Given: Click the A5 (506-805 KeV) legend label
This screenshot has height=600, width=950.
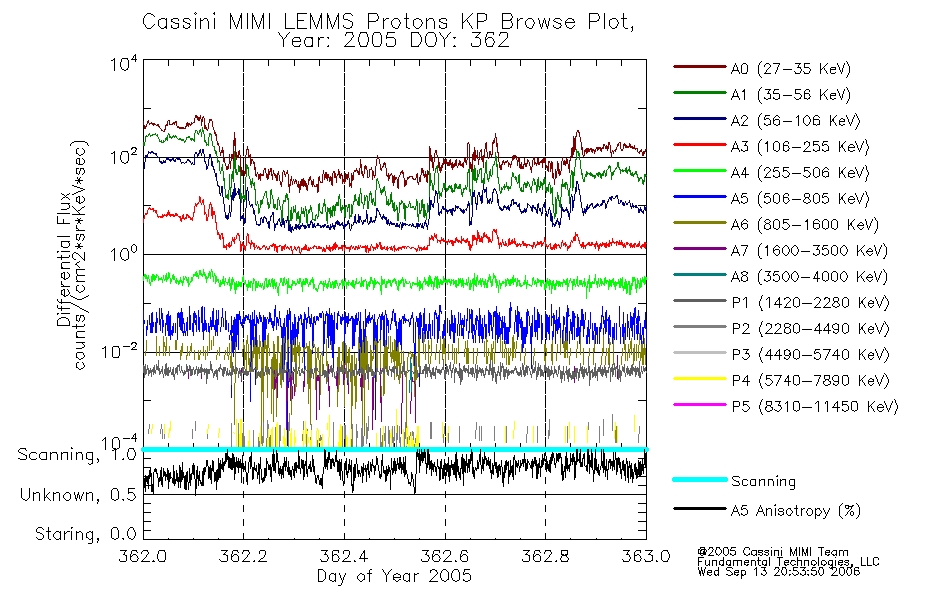Looking at the screenshot, I should [x=800, y=199].
